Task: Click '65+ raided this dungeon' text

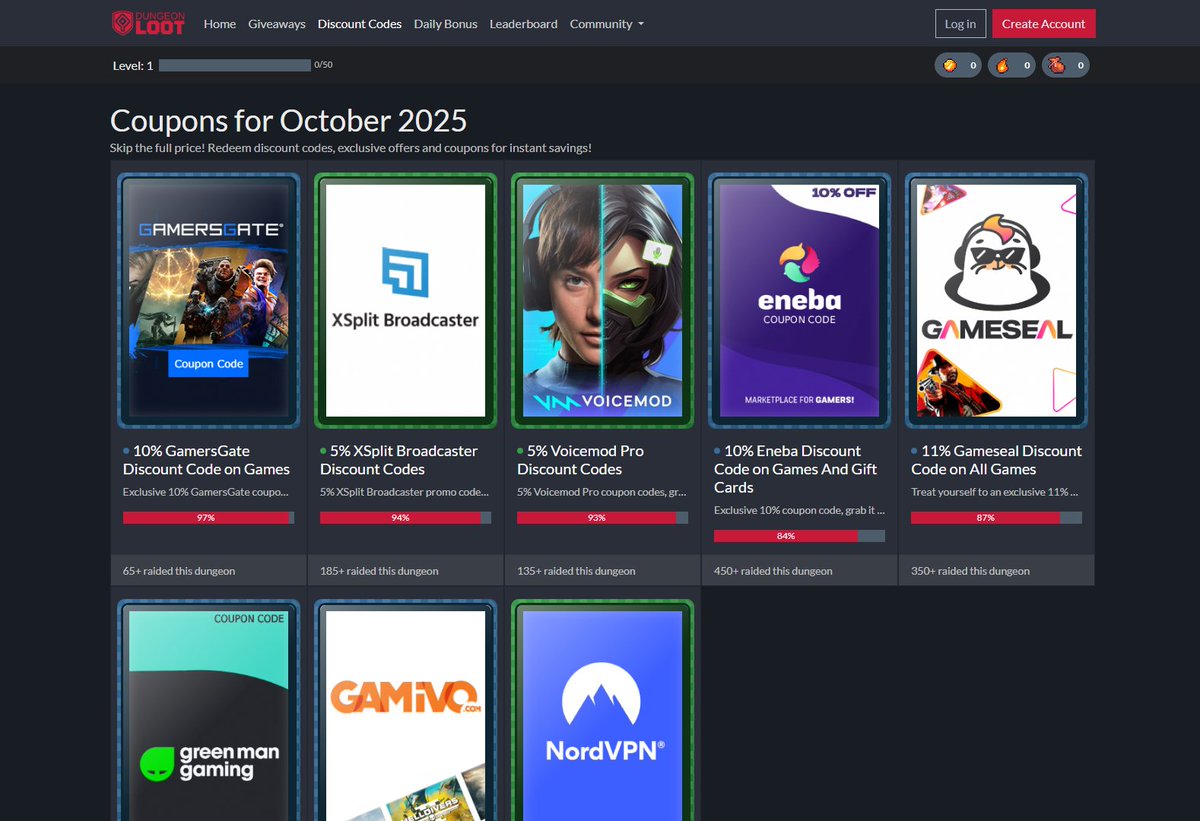Action: pyautogui.click(x=179, y=571)
